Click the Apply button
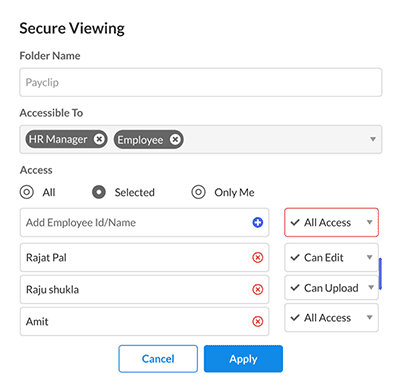Image resolution: width=400 pixels, height=391 pixels. coord(243,359)
